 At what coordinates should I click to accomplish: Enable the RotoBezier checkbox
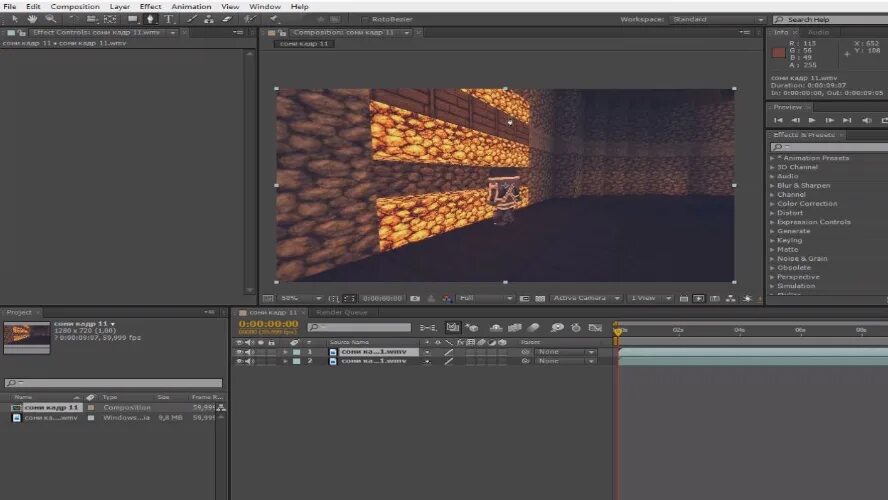tap(365, 19)
